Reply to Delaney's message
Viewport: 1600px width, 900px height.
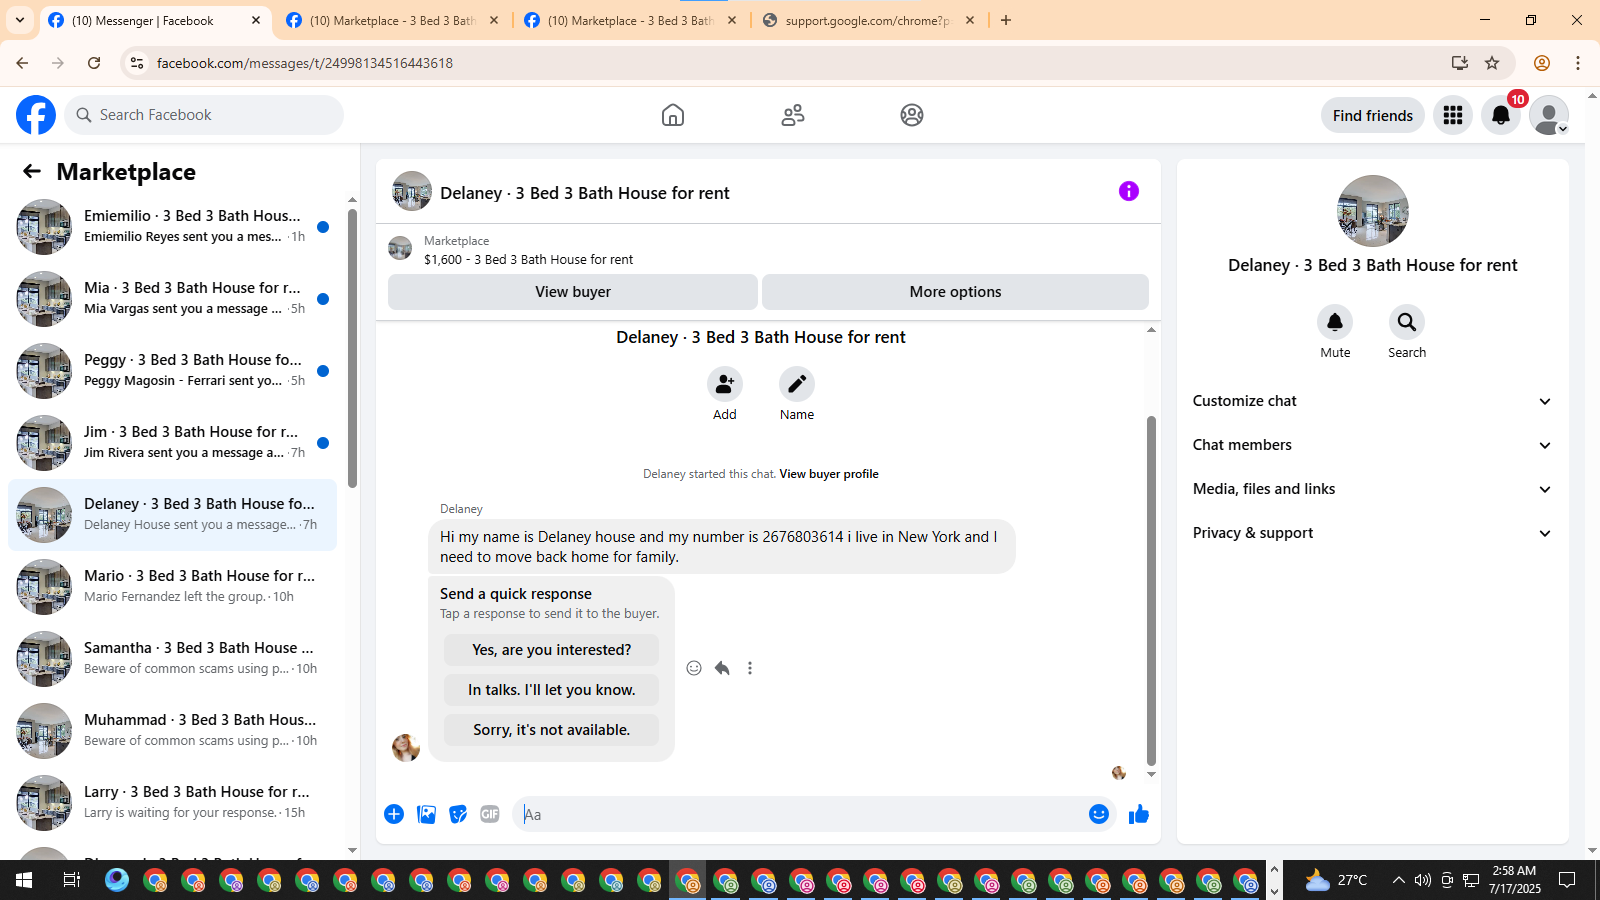click(x=722, y=668)
